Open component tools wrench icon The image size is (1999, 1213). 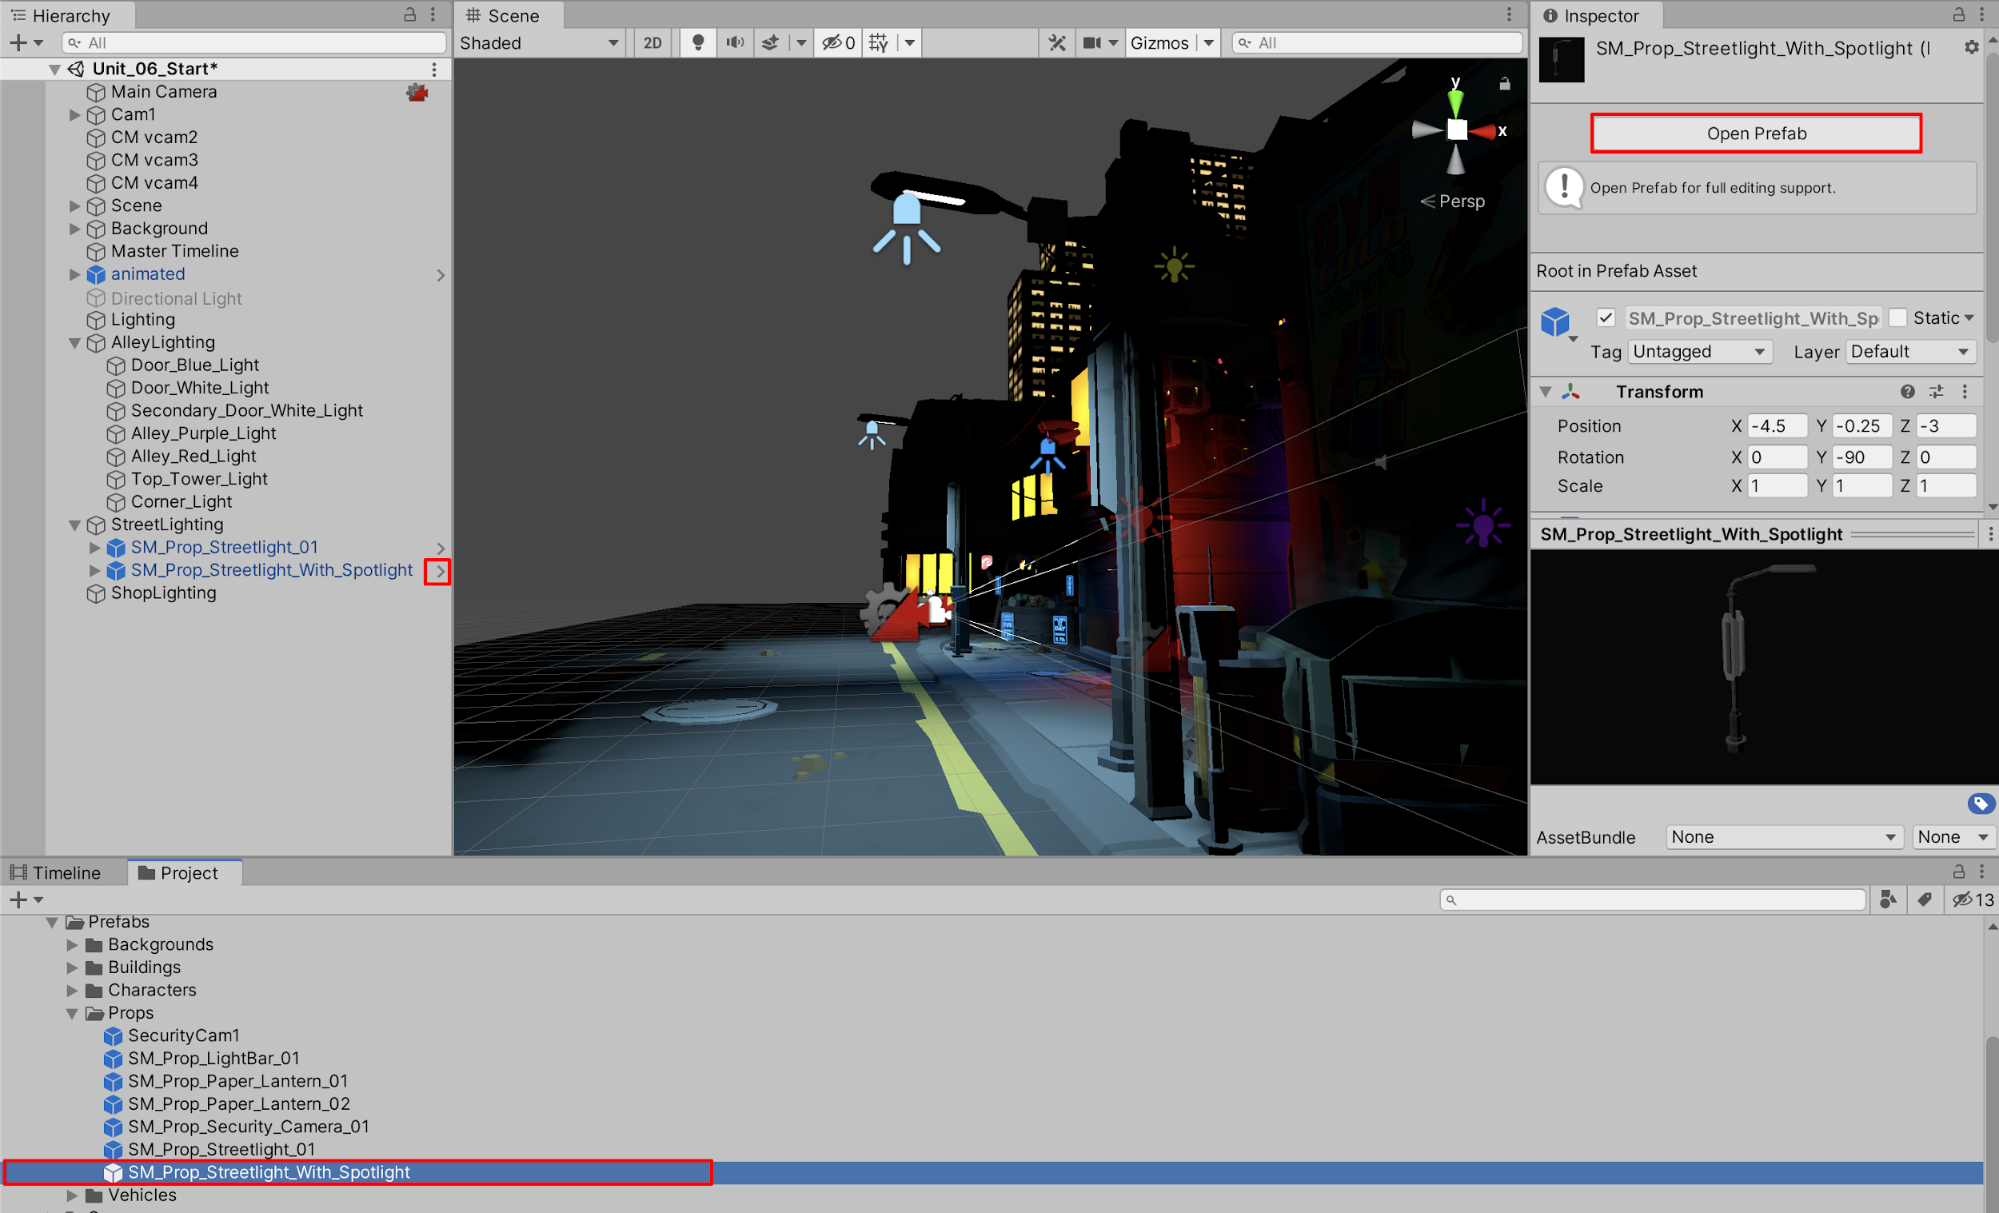pos(1057,43)
